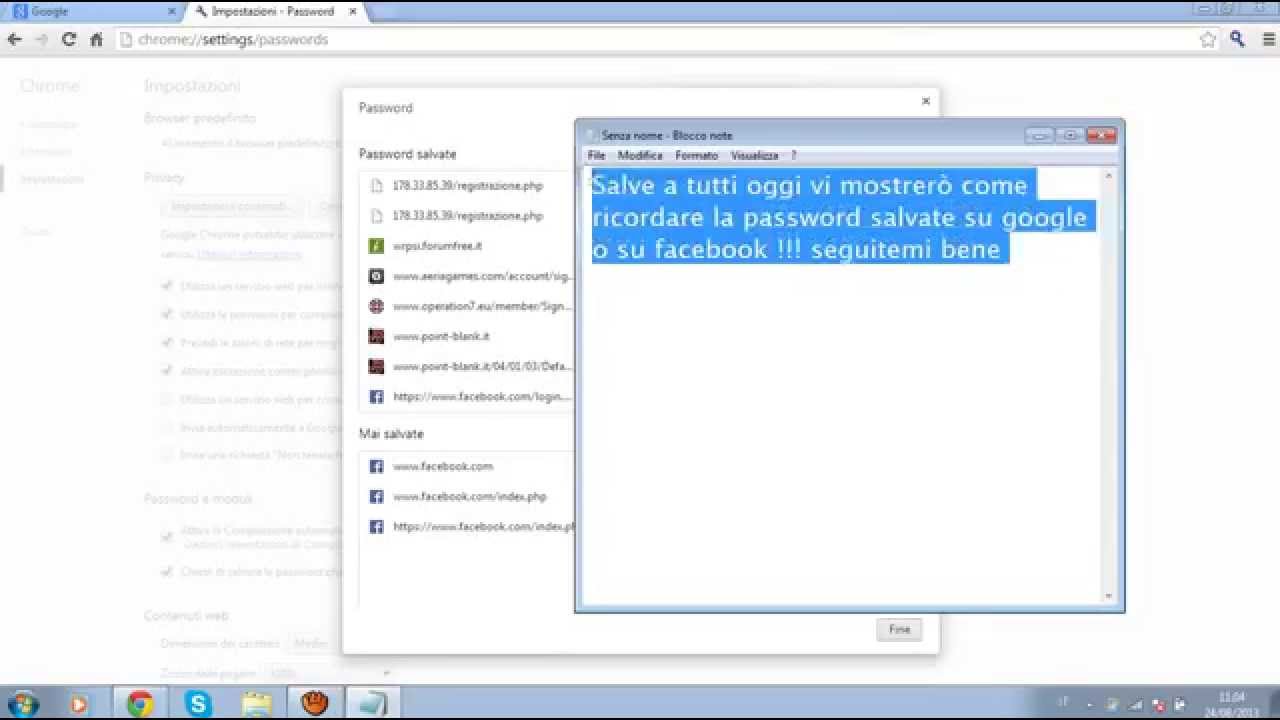Toggle 'Prevedi le azioni di rete' checkbox
Image resolution: width=1280 pixels, height=720 pixels.
tap(167, 342)
